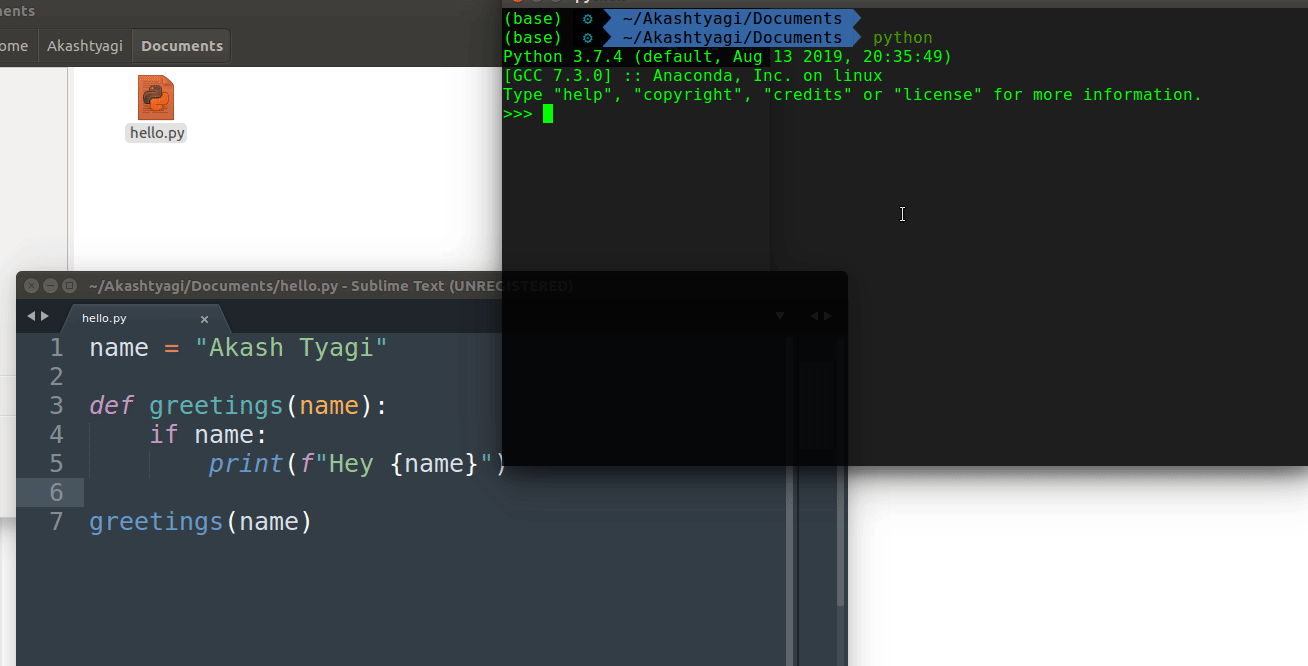Click the gear icon in the second terminal prompt

[x=586, y=37]
